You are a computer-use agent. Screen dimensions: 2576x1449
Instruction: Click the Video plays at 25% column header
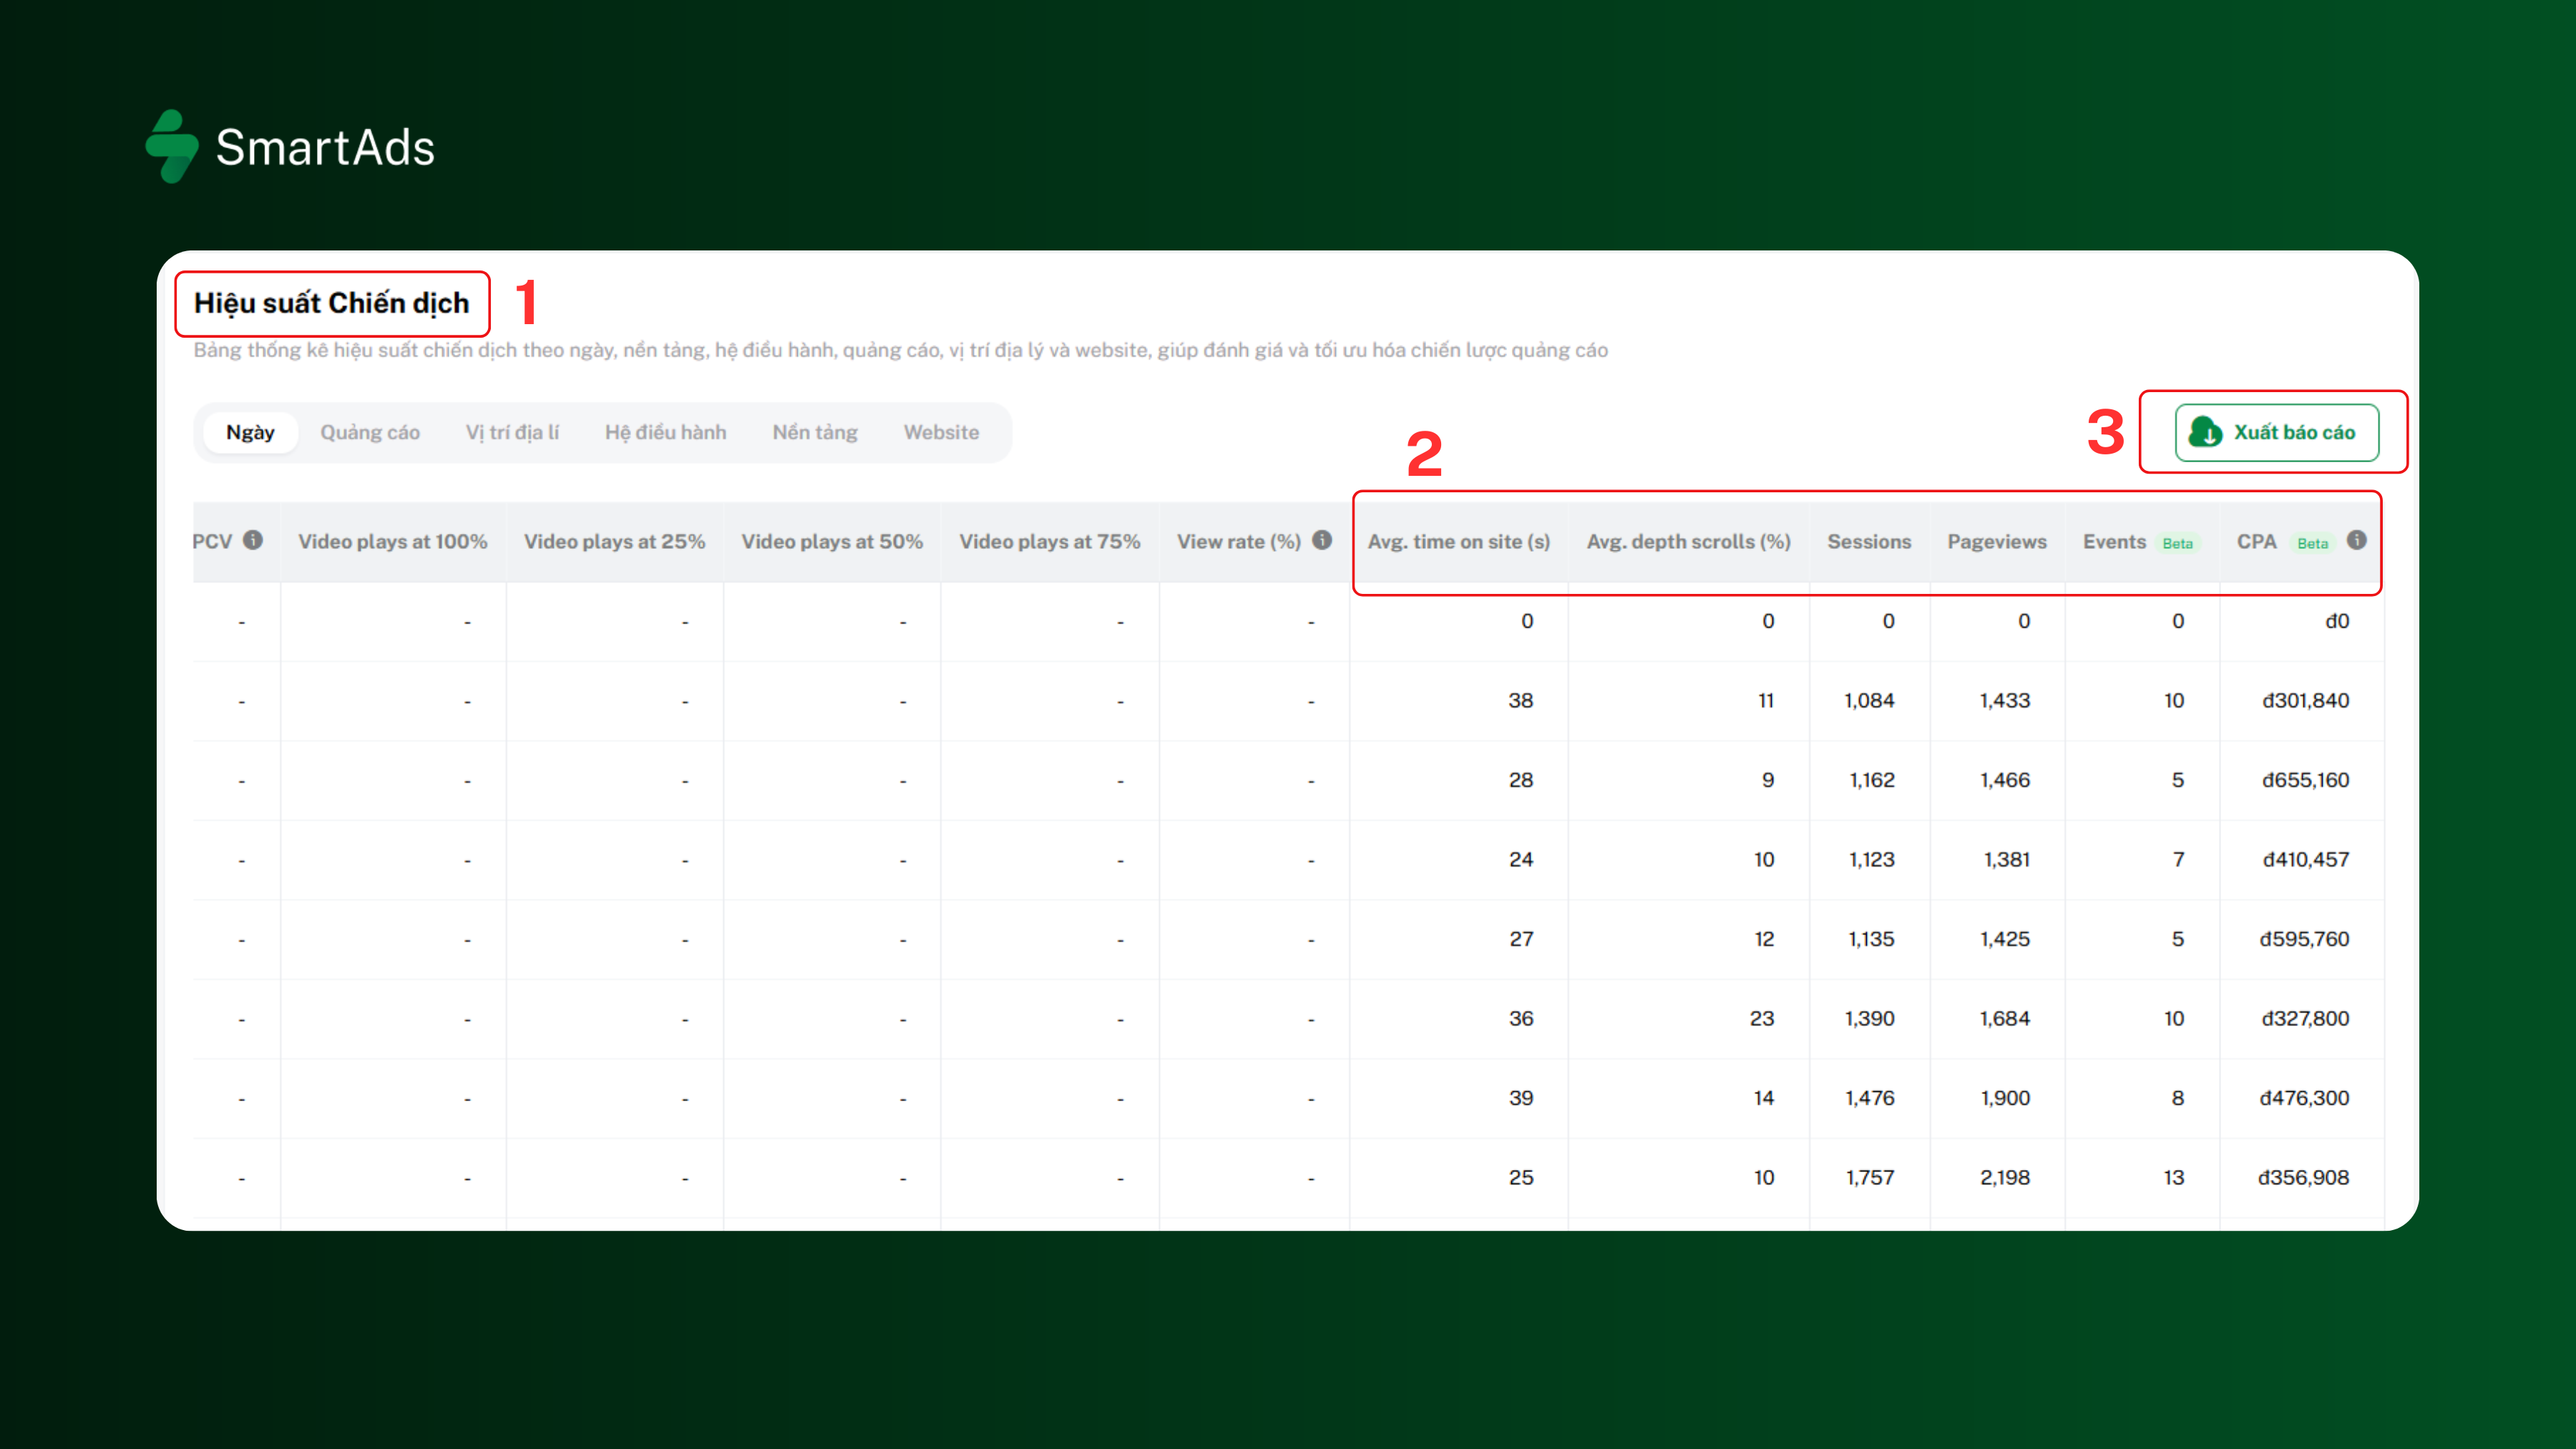[615, 541]
